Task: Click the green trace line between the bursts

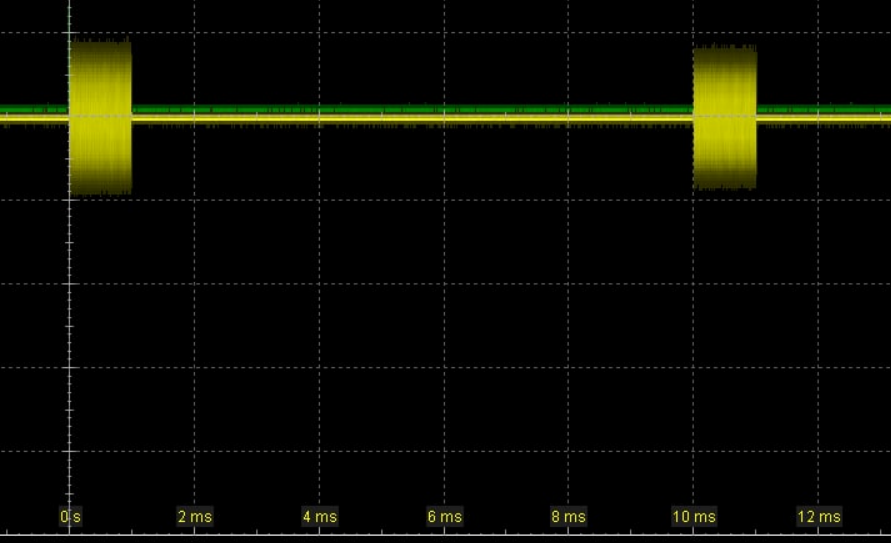Action: pos(400,109)
